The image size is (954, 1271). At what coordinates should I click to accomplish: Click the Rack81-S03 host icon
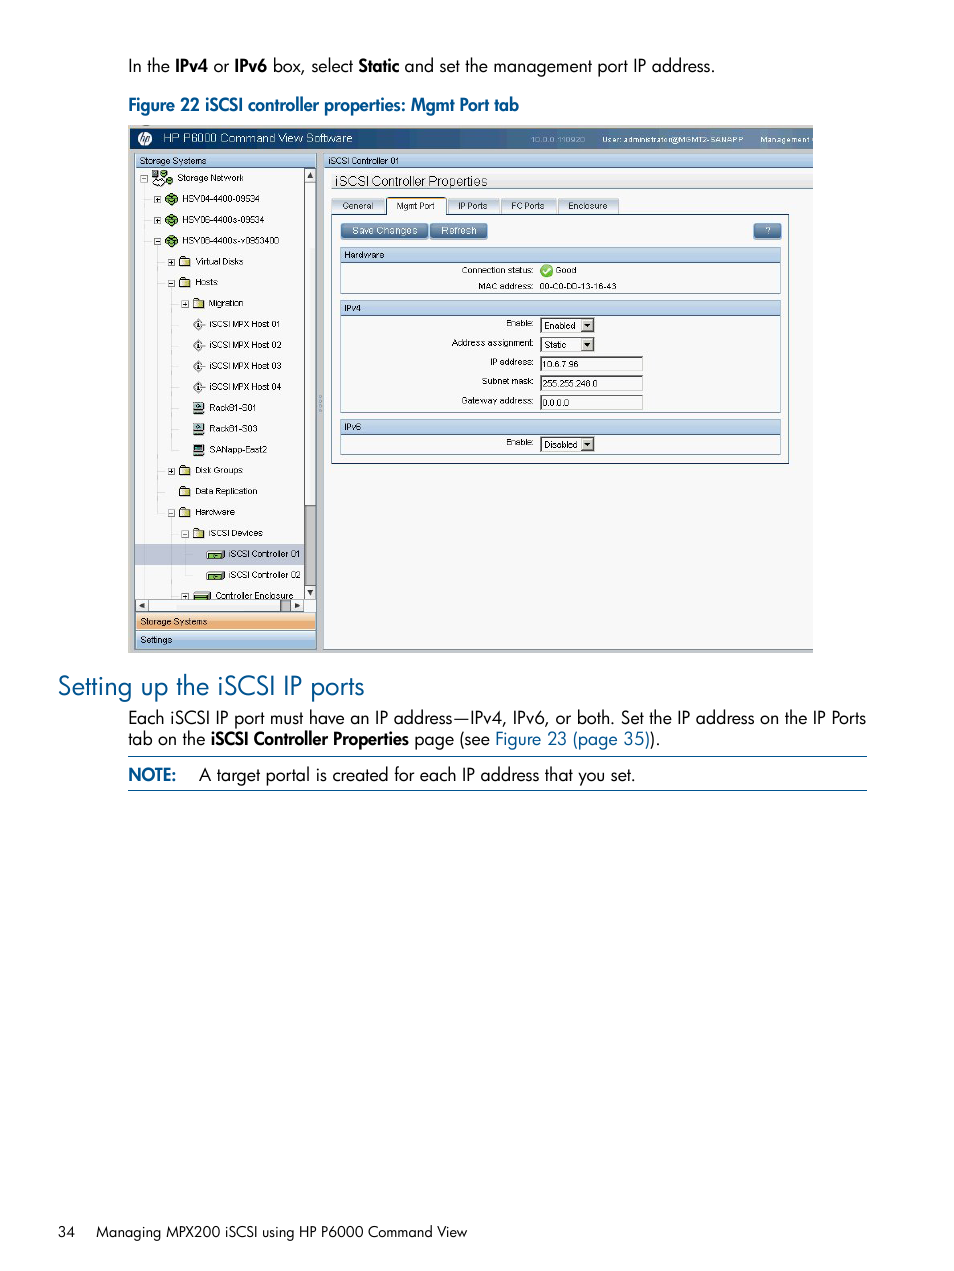(x=199, y=429)
